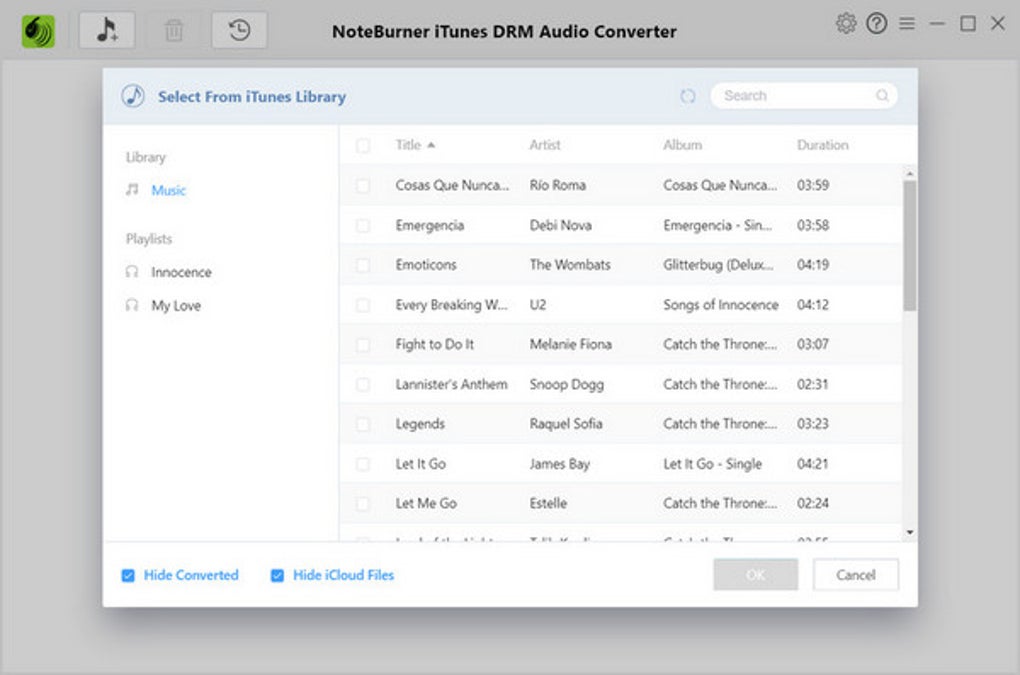Click the Estelle artist cell
The width and height of the screenshot is (1020, 675).
coord(548,503)
